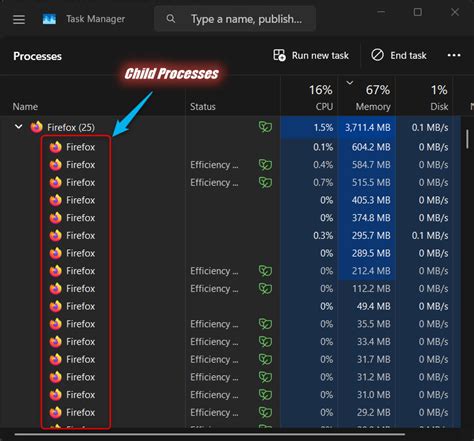Select the Firefox process using 295.7 MB
This screenshot has height=441, width=474.
(x=230, y=235)
